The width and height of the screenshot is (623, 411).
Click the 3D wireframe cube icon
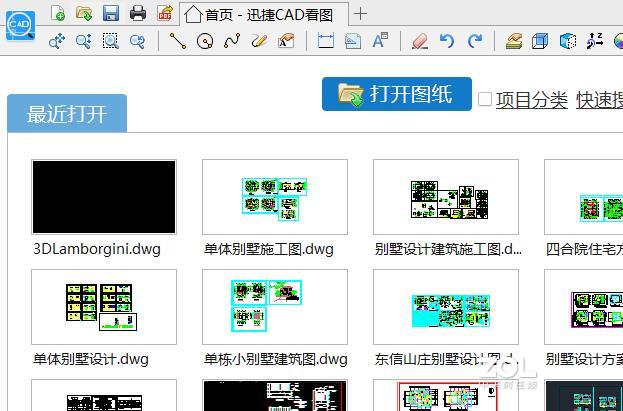click(540, 41)
